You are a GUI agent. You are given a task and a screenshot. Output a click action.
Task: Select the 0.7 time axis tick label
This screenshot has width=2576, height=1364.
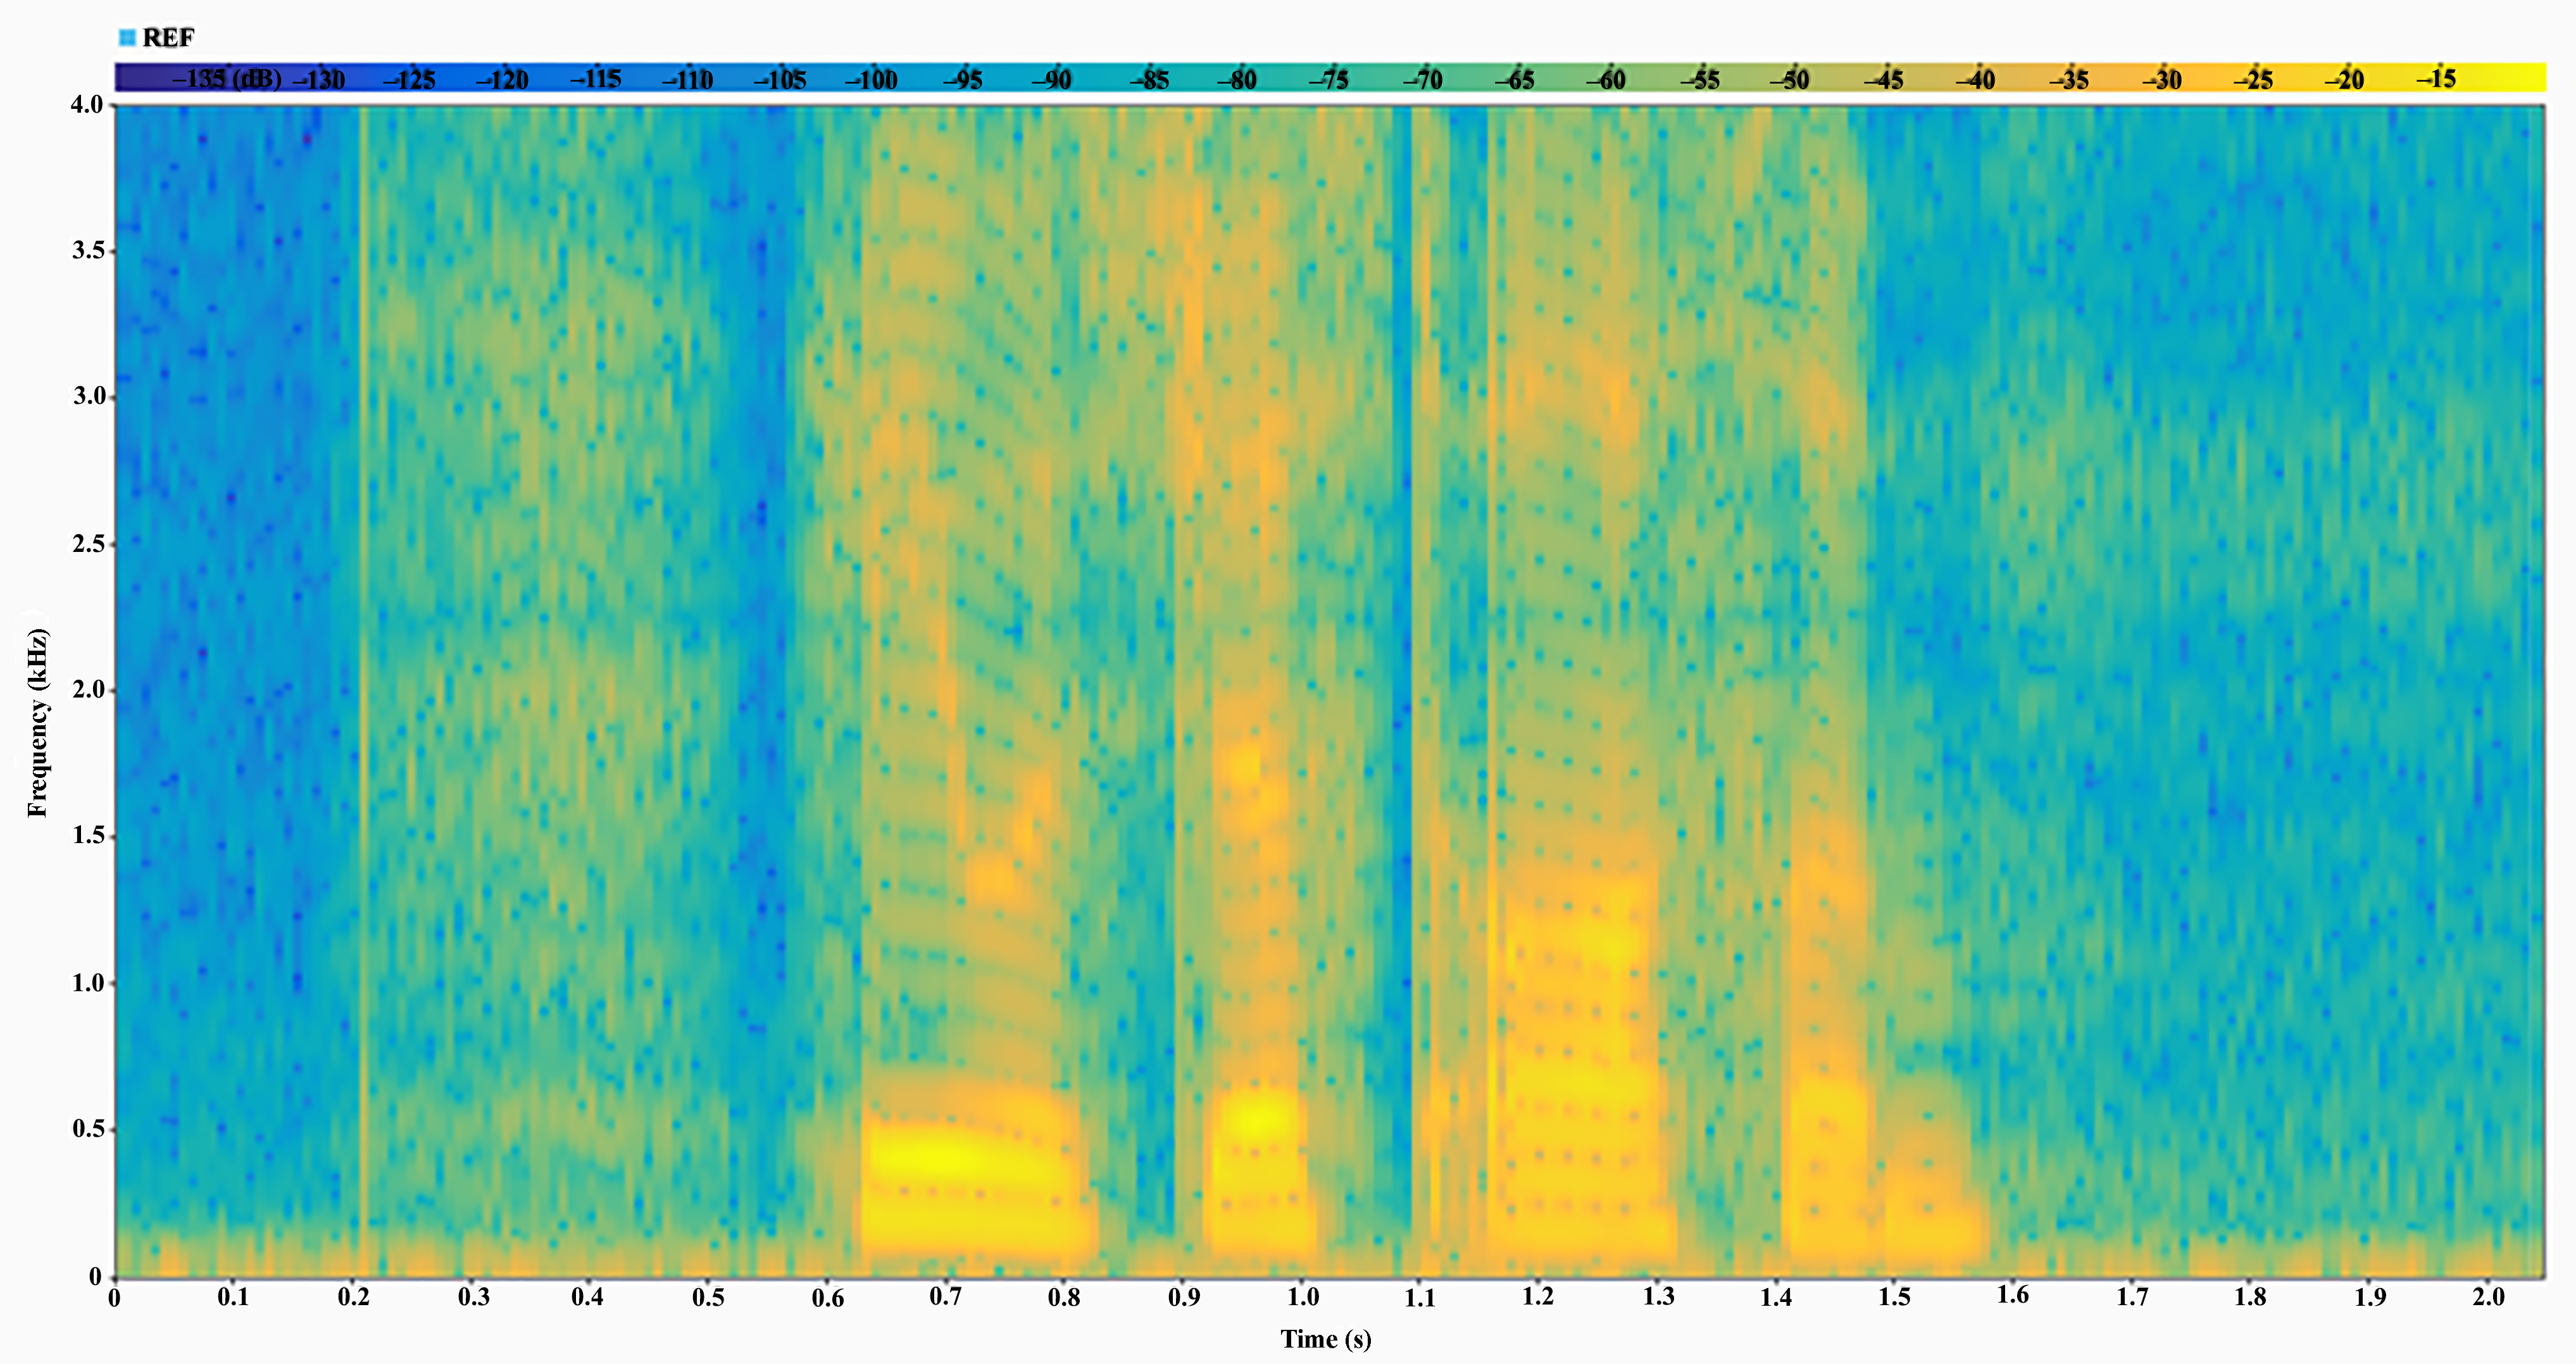pyautogui.click(x=945, y=1297)
